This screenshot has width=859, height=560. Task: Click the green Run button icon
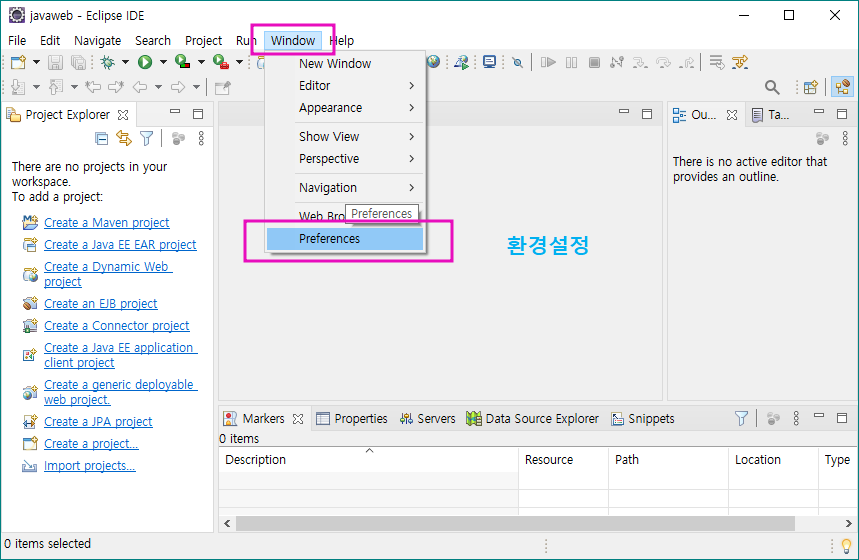pos(145,62)
